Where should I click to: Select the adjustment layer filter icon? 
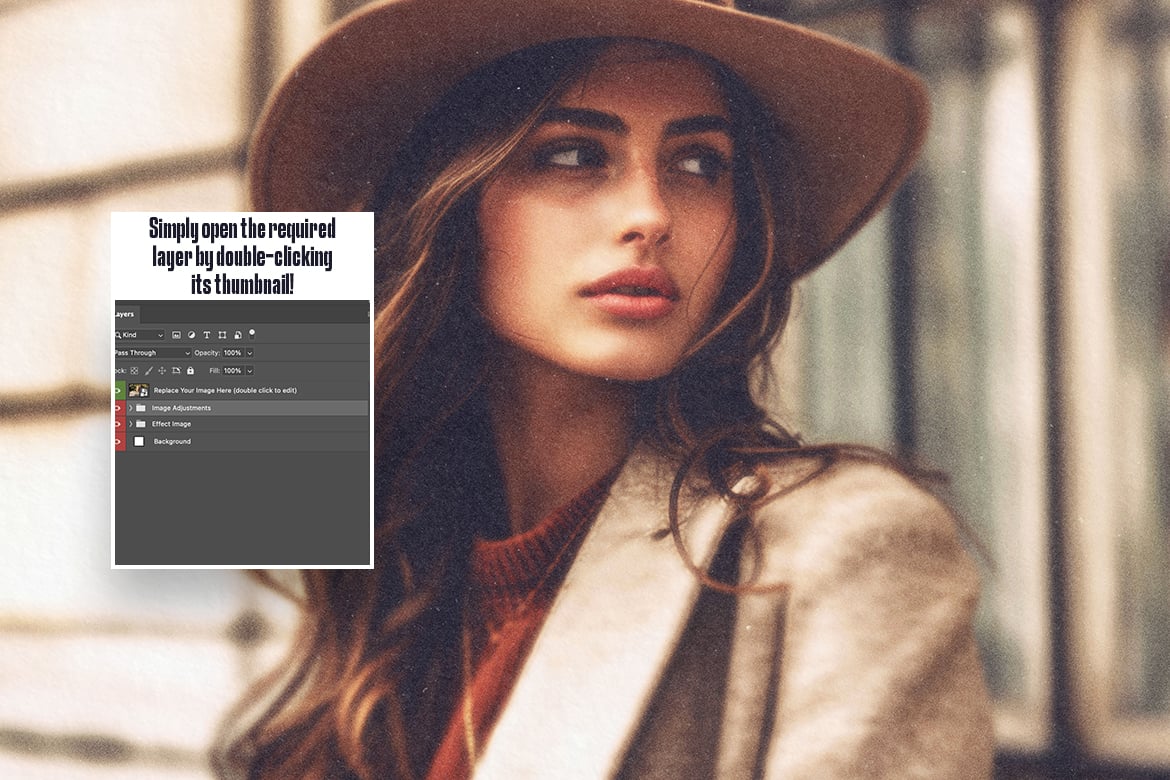191,335
